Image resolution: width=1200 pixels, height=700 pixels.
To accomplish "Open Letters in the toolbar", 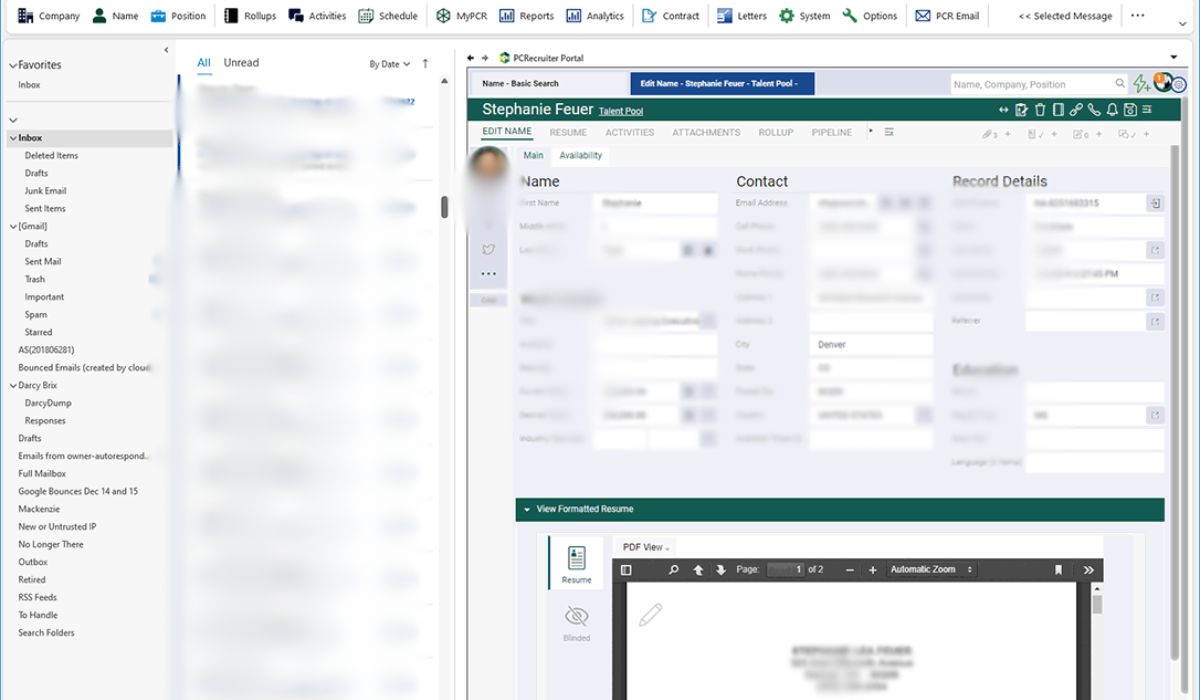I will click(x=742, y=16).
